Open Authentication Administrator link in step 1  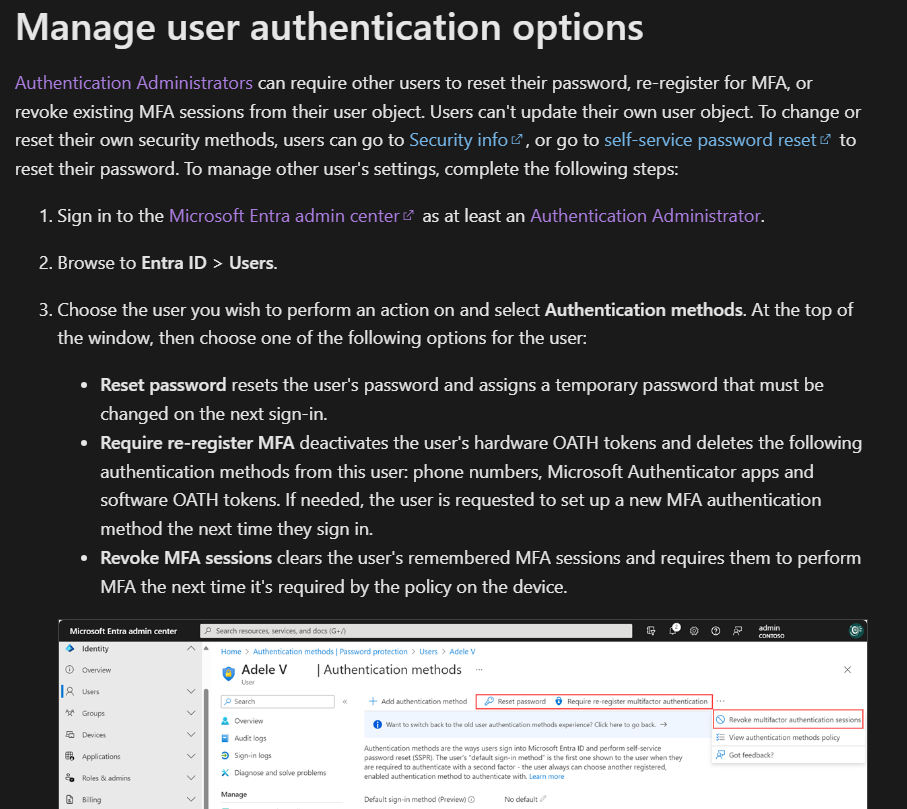645,216
